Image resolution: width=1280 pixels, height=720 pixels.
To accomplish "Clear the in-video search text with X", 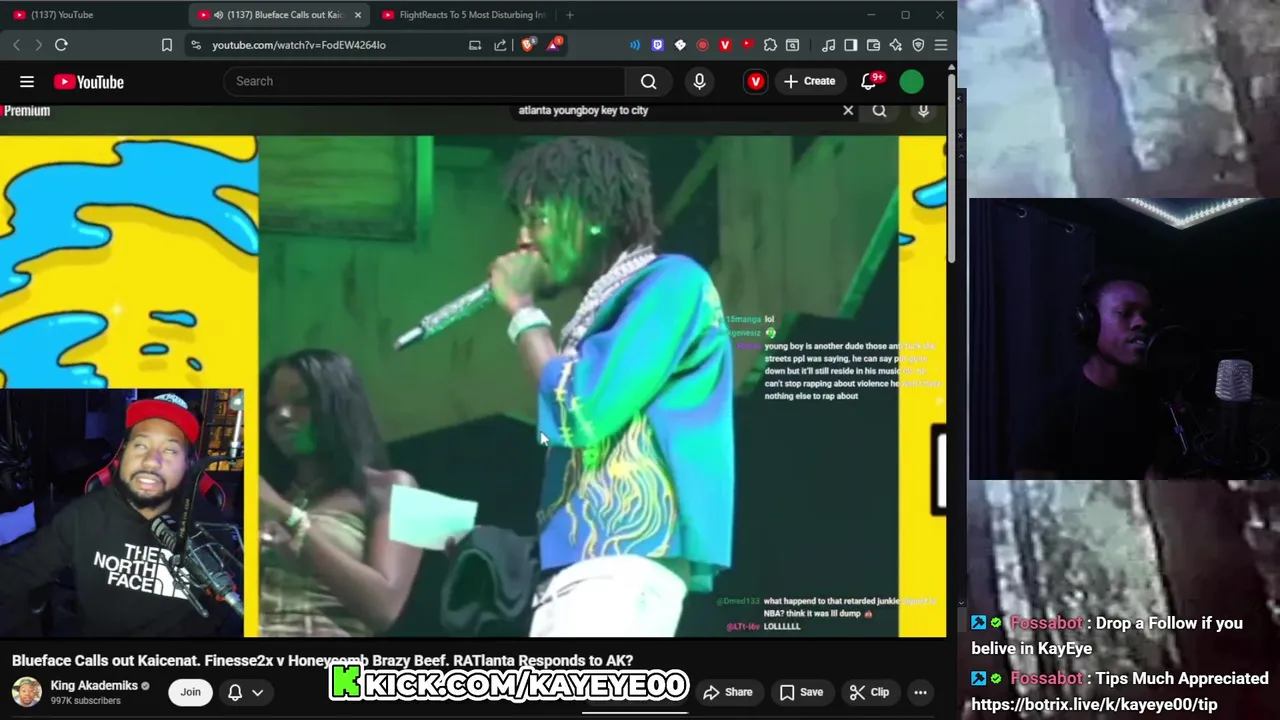I will pos(848,111).
